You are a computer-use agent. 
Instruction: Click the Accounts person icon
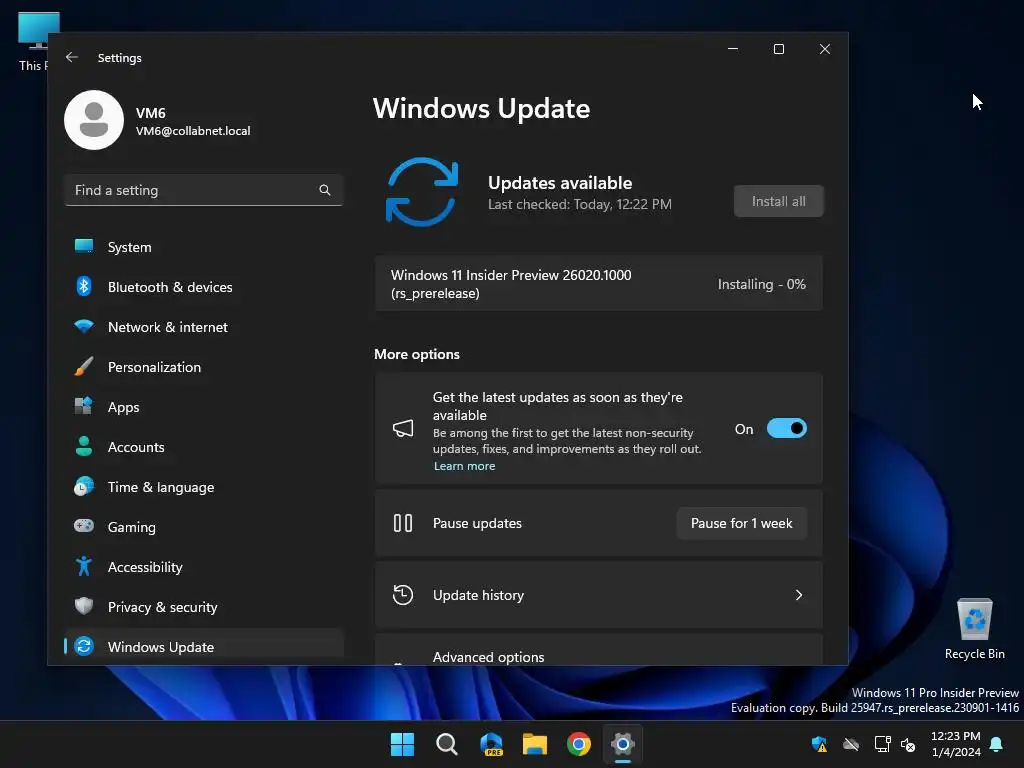(x=84, y=446)
